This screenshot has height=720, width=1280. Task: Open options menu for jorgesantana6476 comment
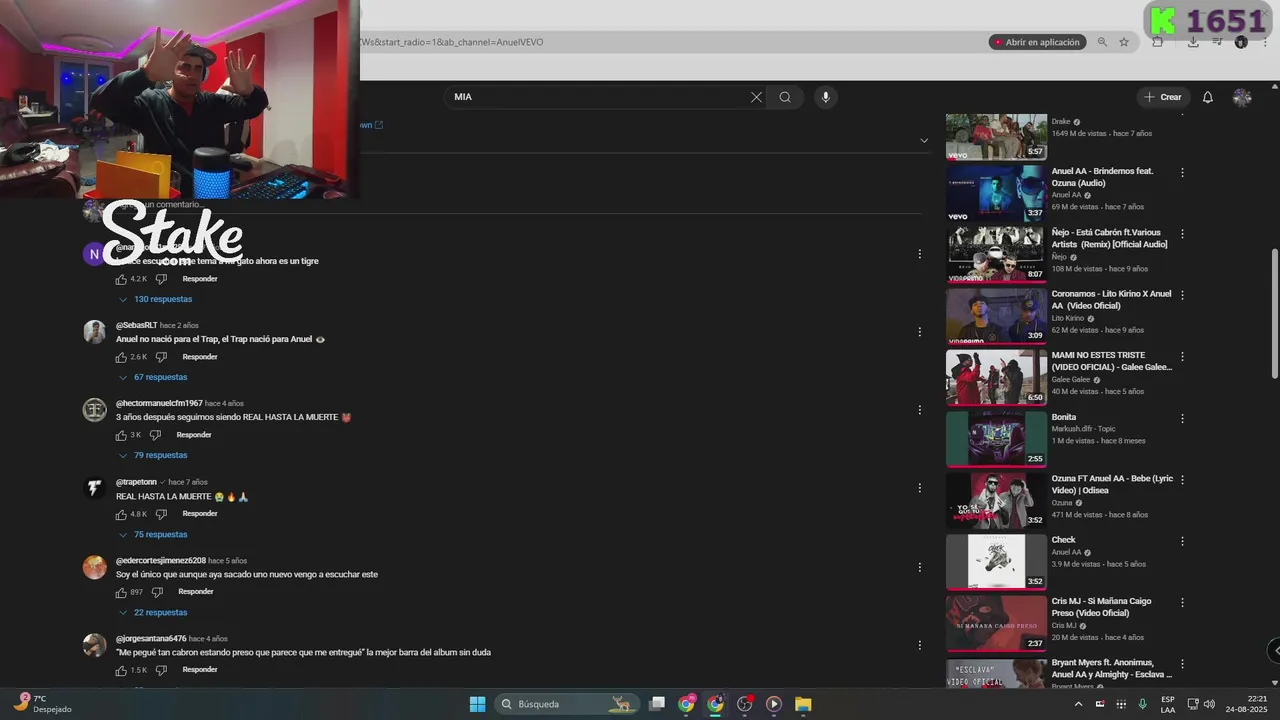[919, 645]
